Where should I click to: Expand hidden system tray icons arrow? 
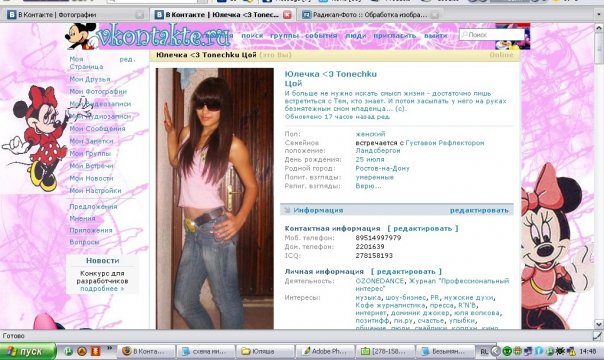click(x=496, y=352)
